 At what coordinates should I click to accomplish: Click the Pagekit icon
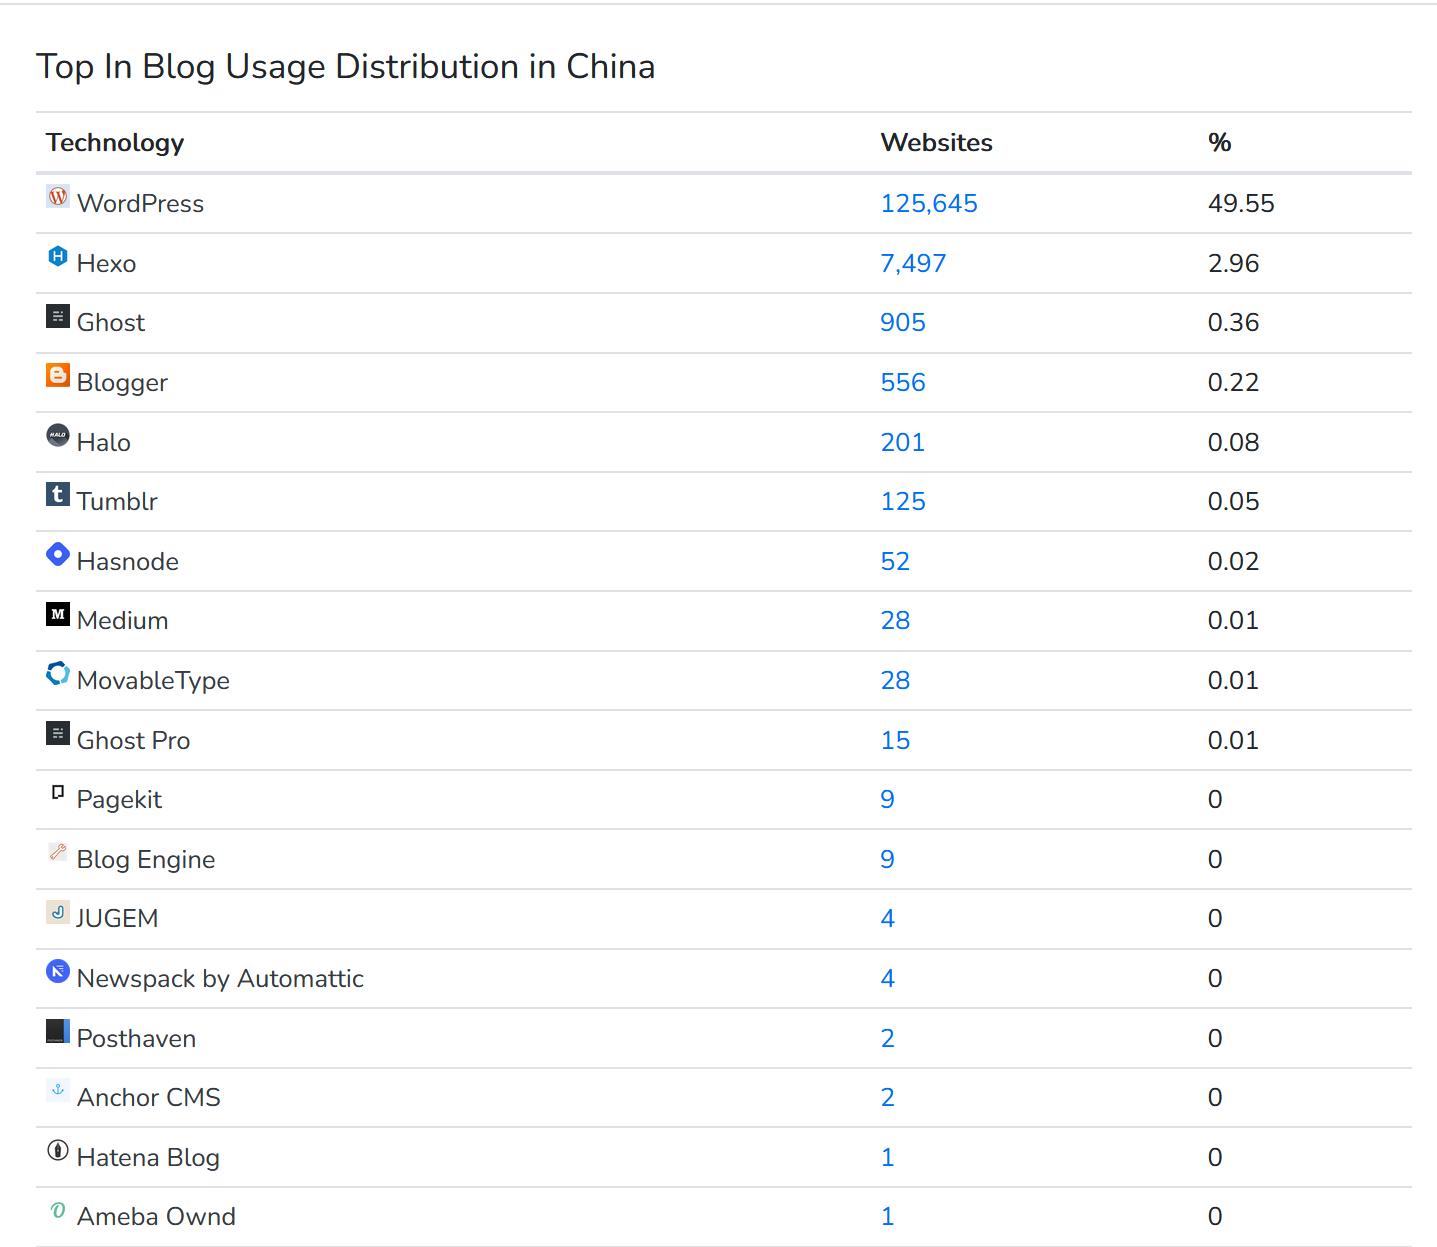[58, 793]
